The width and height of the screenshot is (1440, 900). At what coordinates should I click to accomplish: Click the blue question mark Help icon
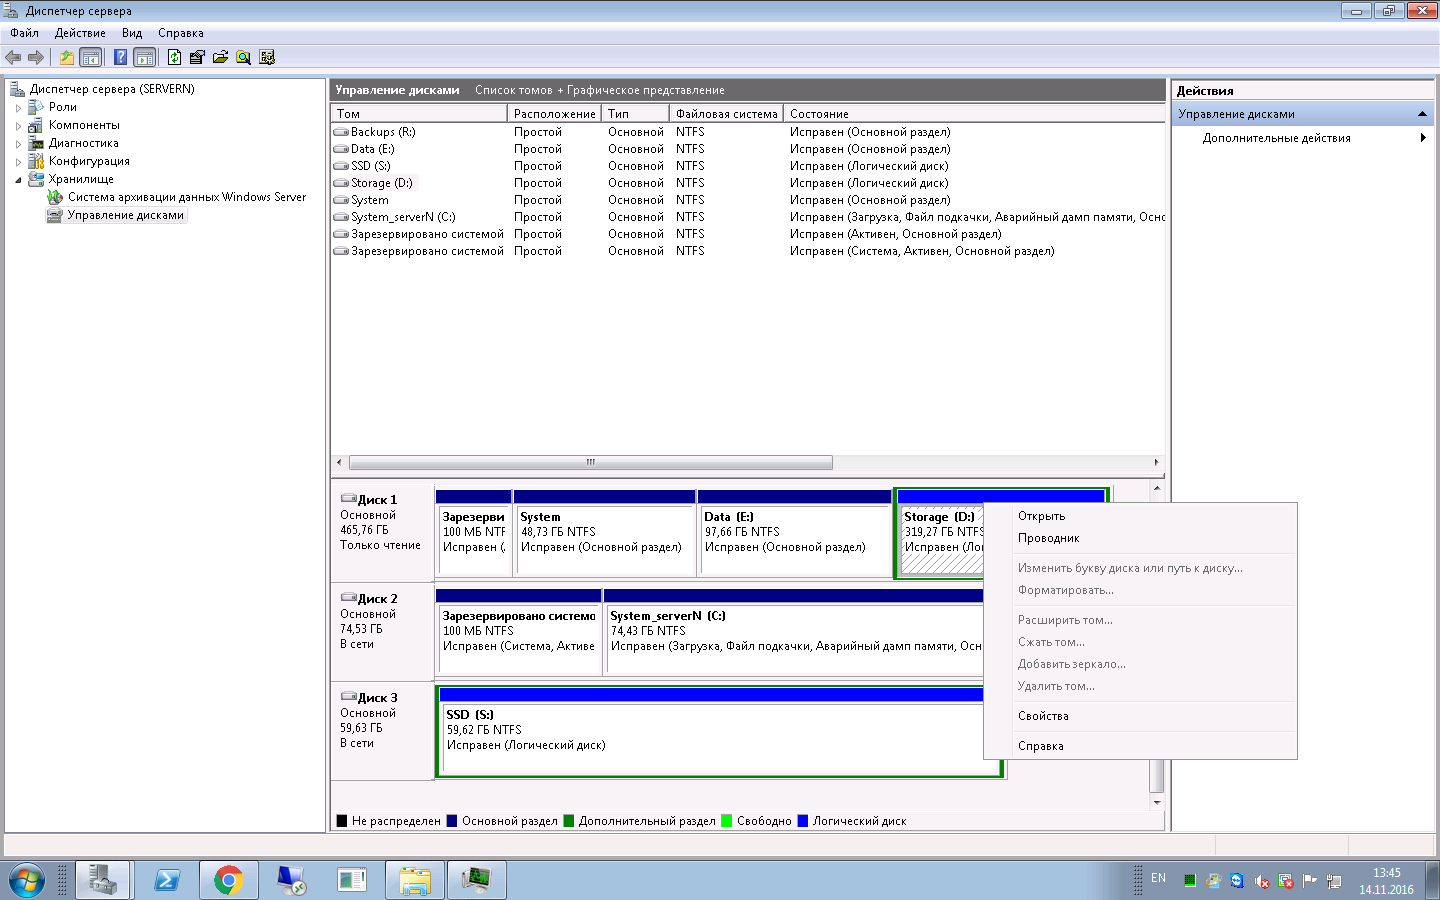(120, 57)
